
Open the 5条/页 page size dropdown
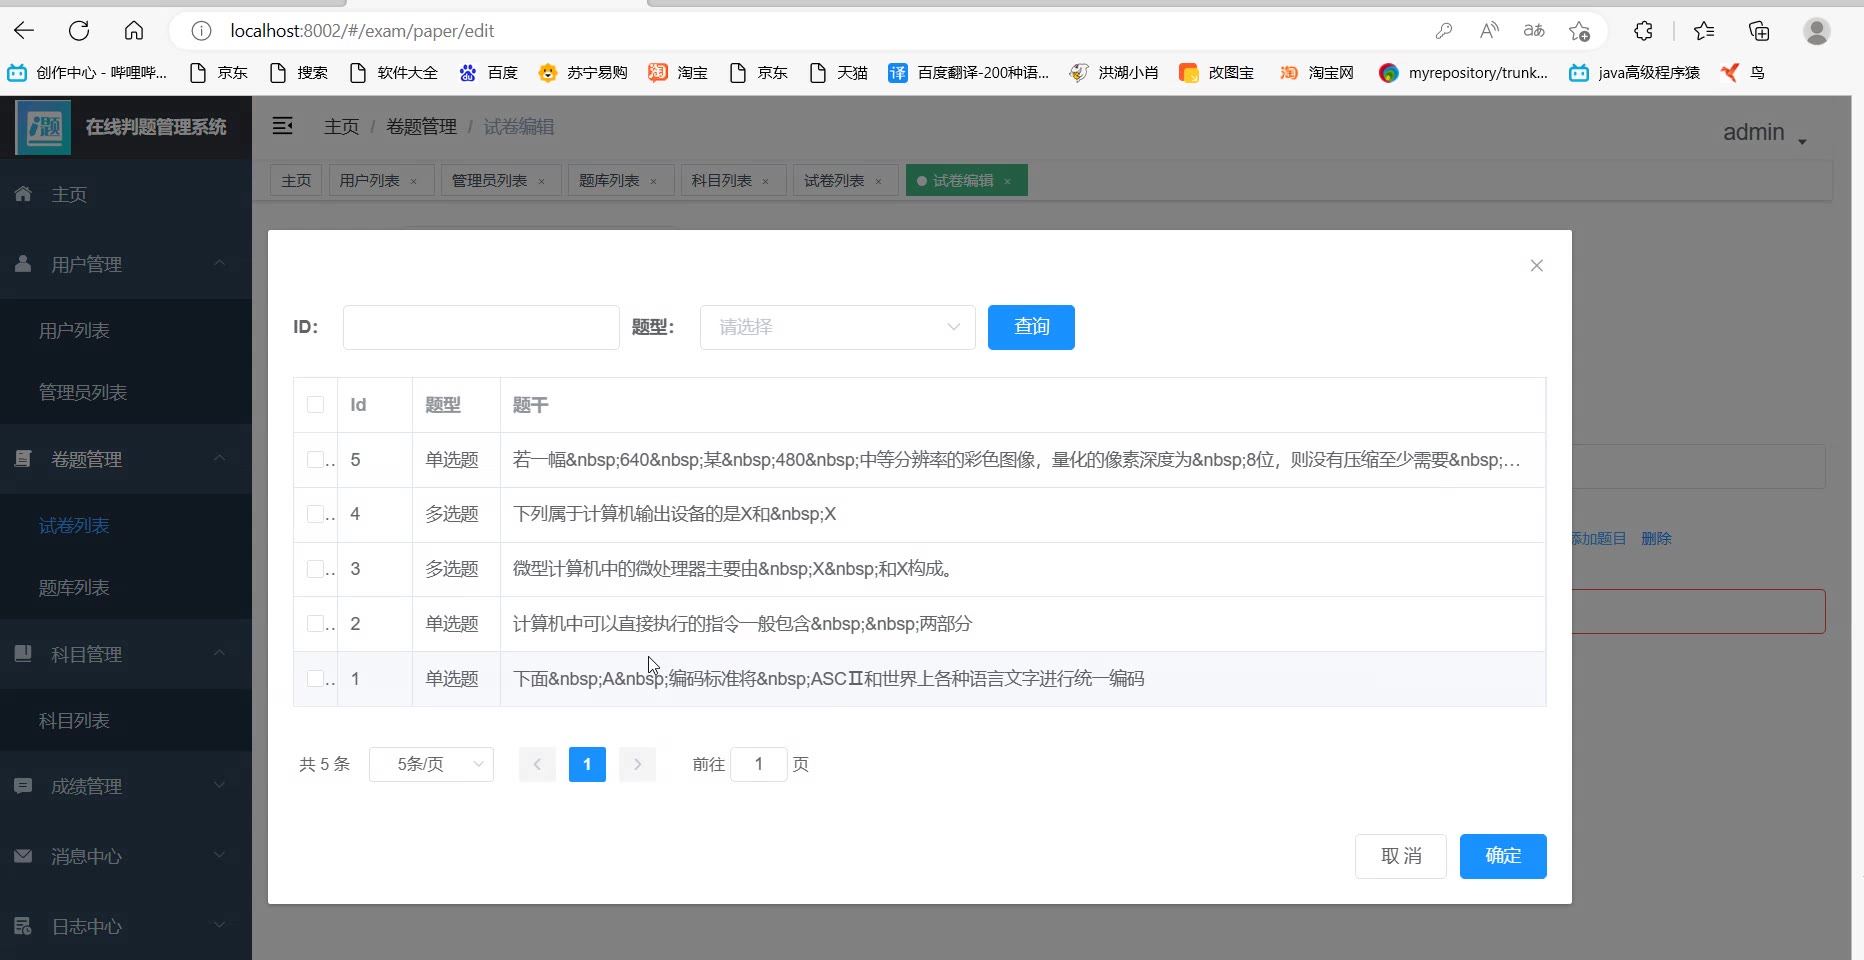point(431,764)
